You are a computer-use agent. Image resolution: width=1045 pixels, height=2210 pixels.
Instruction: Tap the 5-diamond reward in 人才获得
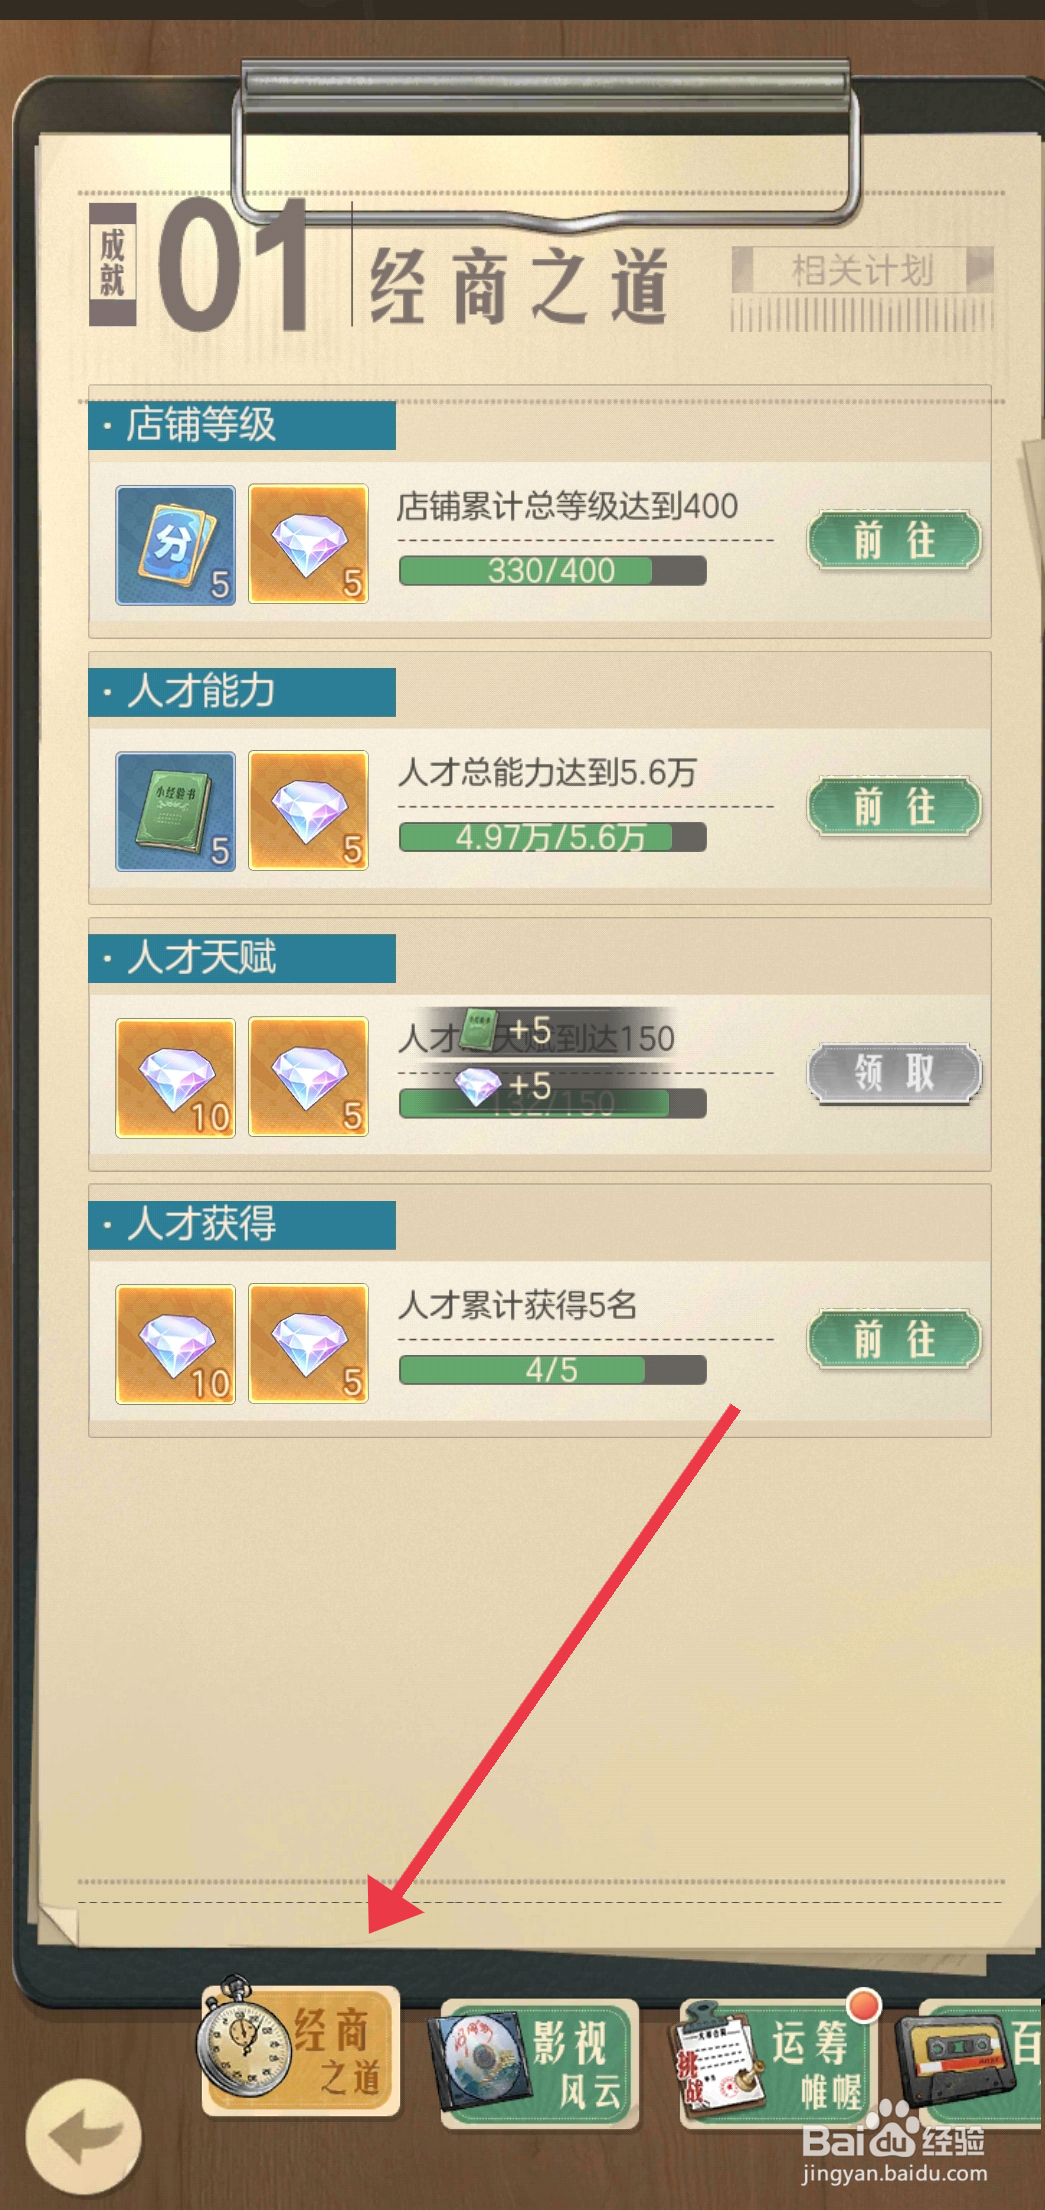308,1344
